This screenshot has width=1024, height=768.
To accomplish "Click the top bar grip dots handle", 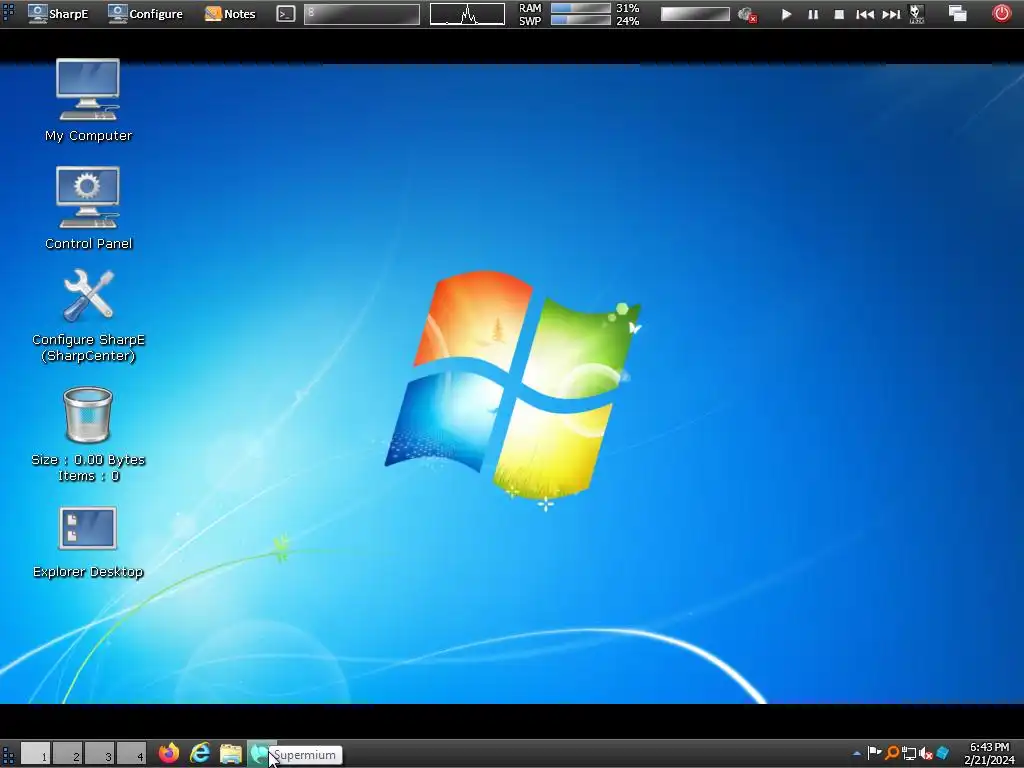I will pos(8,14).
